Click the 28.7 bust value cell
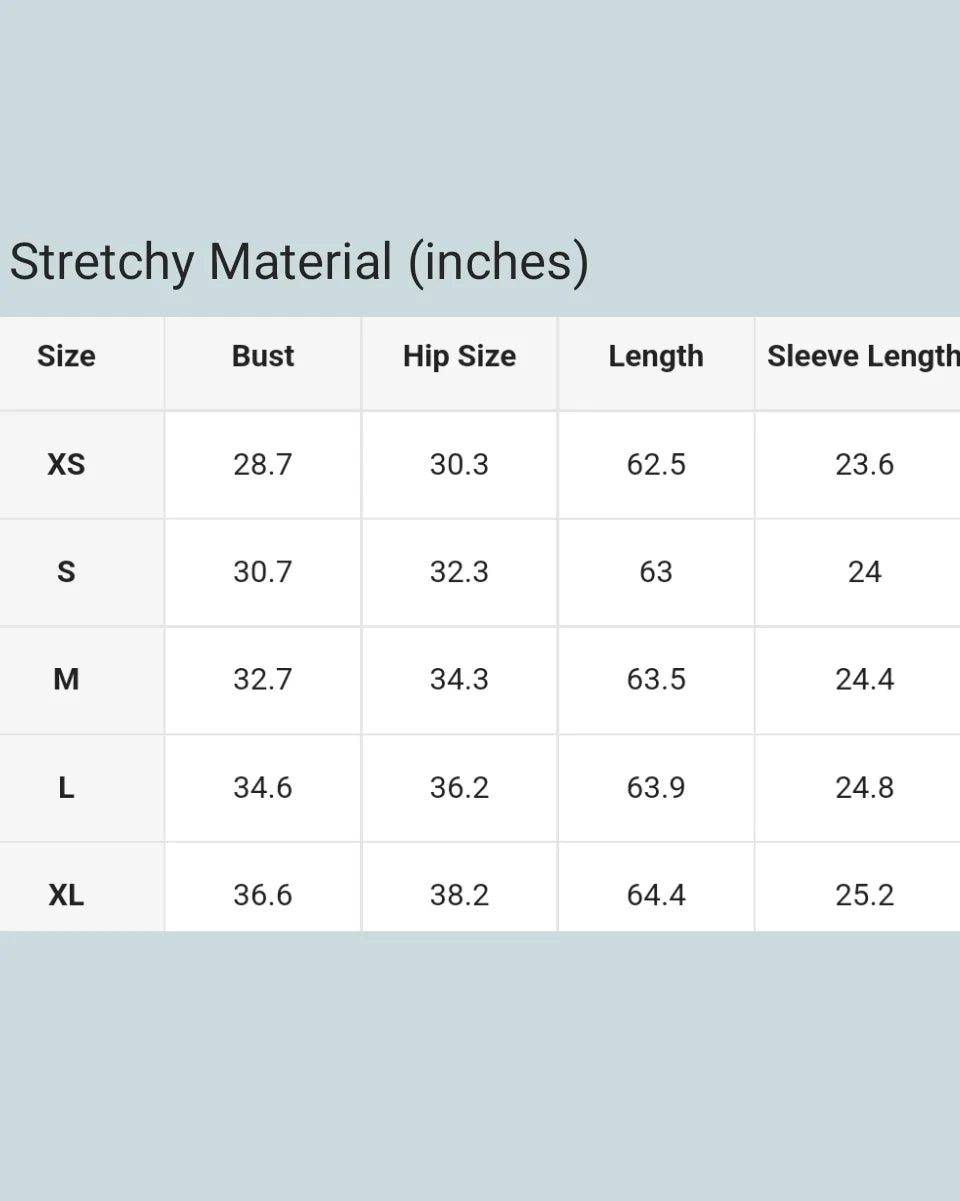 coord(263,465)
